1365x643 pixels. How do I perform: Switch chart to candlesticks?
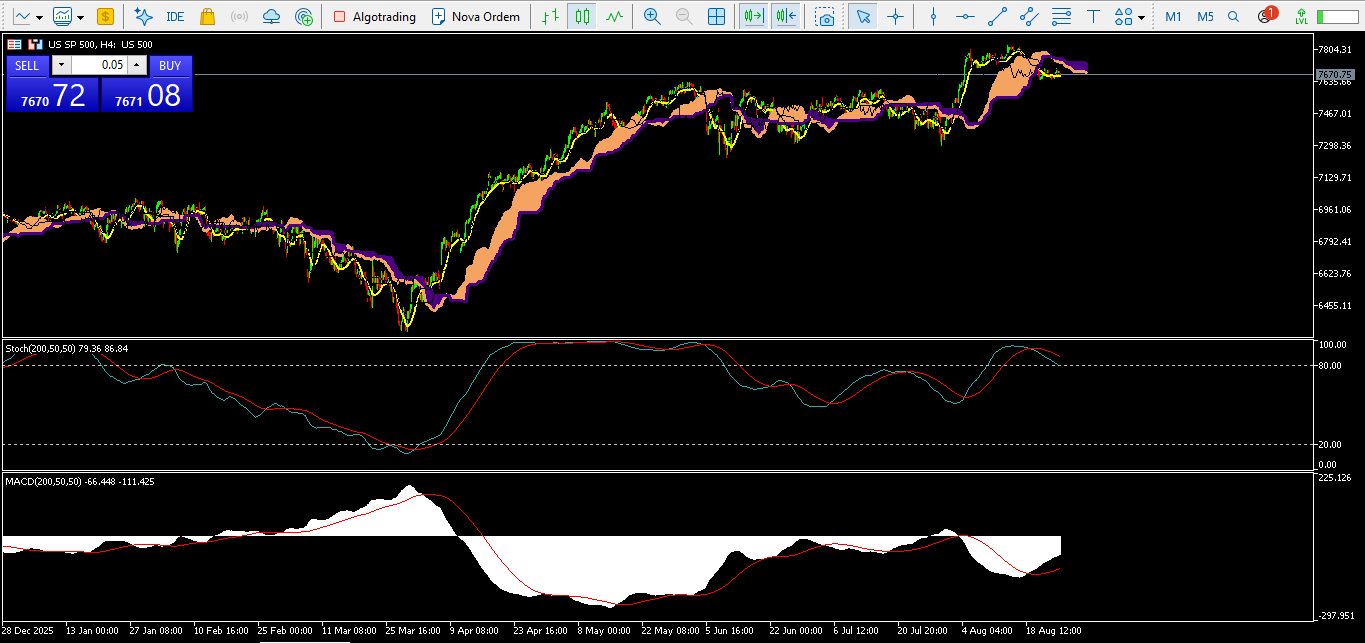[x=582, y=16]
